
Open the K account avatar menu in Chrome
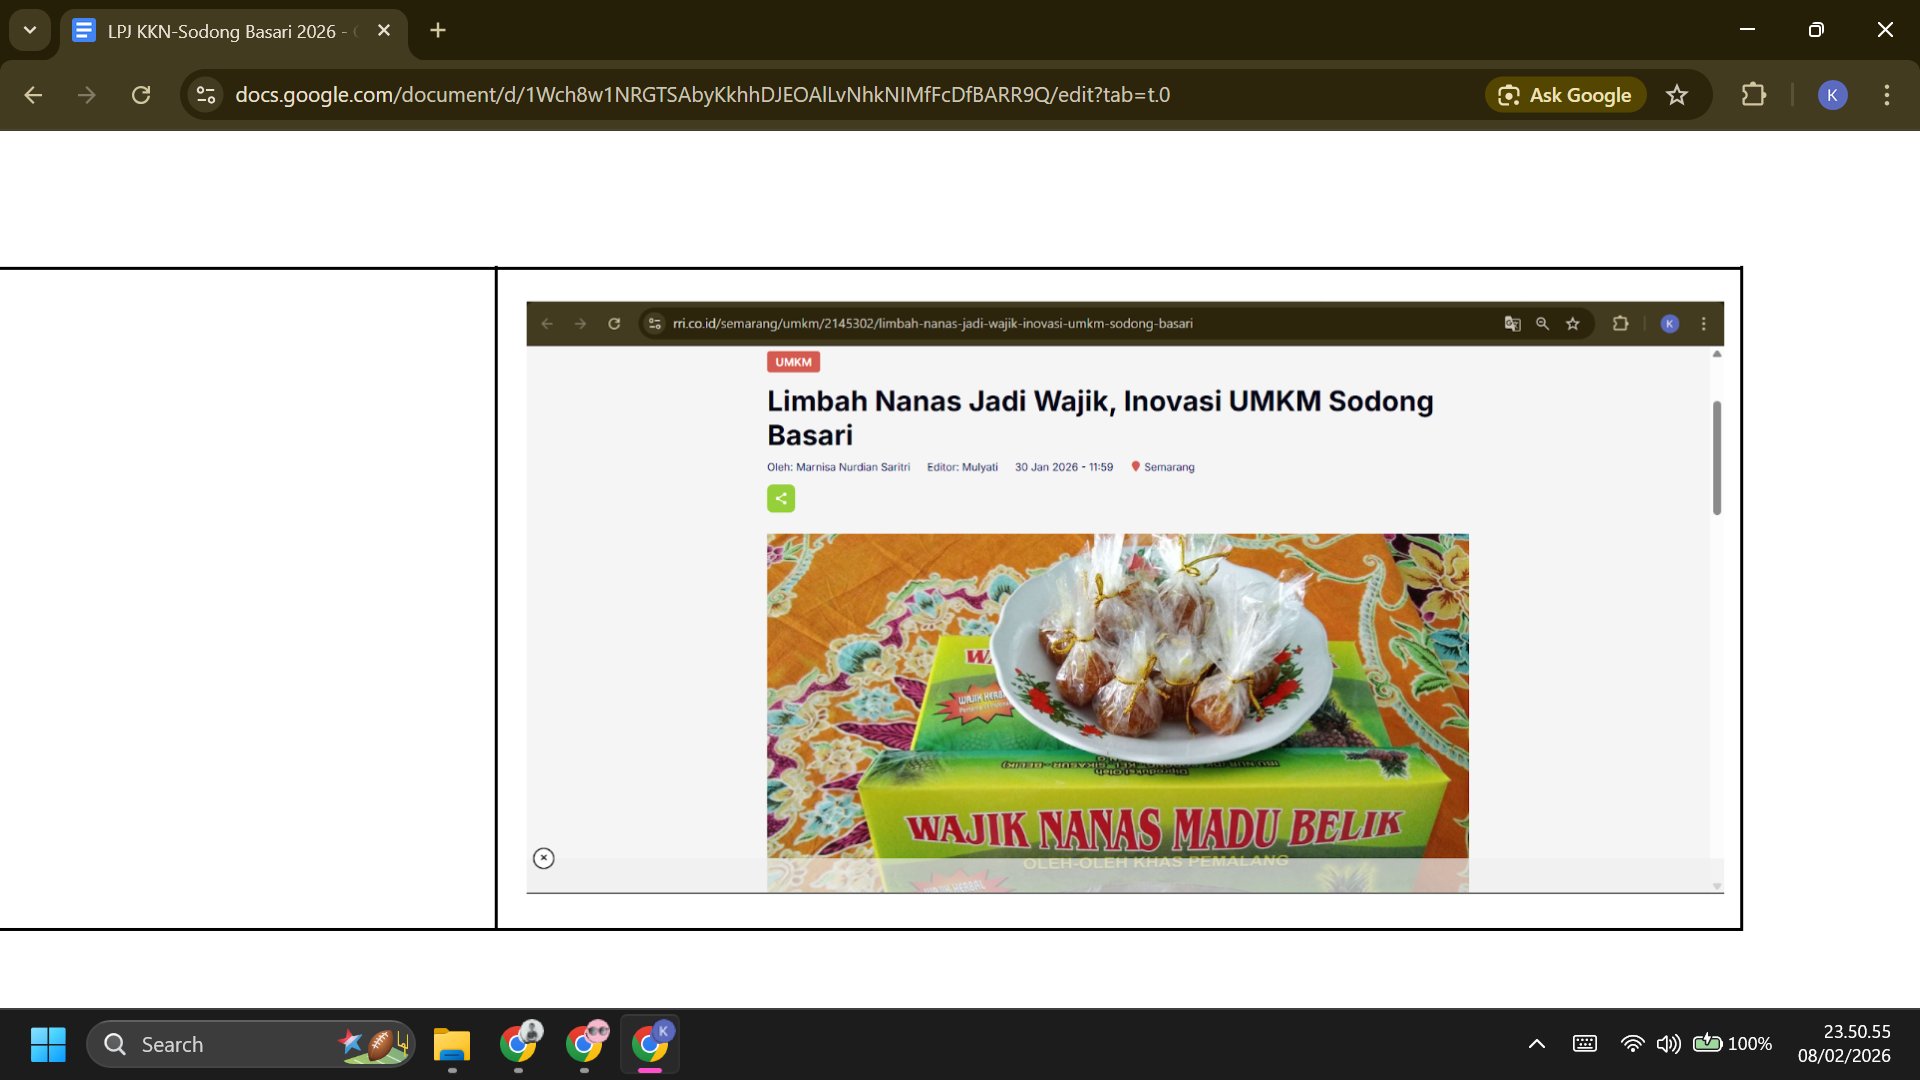(1833, 95)
